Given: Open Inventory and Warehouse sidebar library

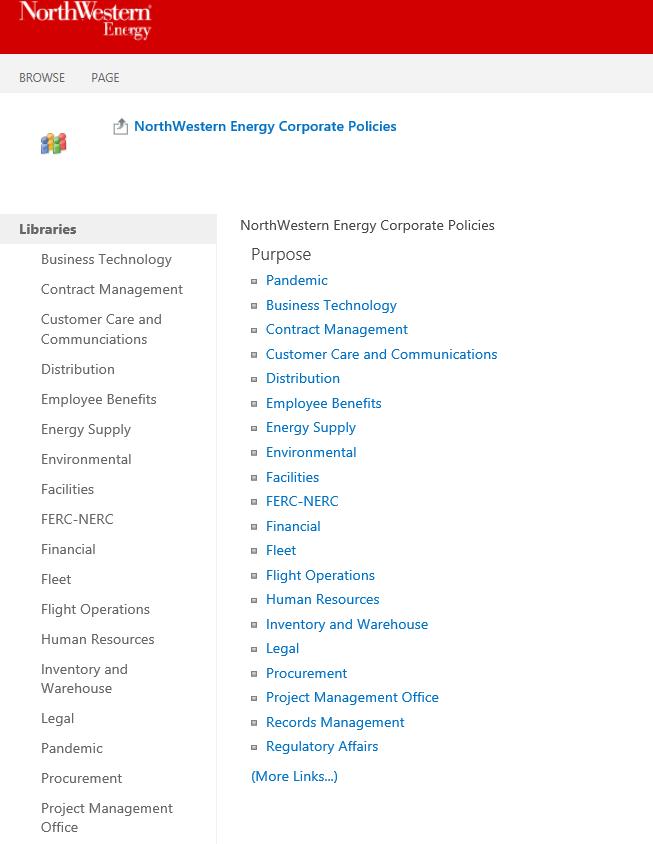Looking at the screenshot, I should coord(84,678).
